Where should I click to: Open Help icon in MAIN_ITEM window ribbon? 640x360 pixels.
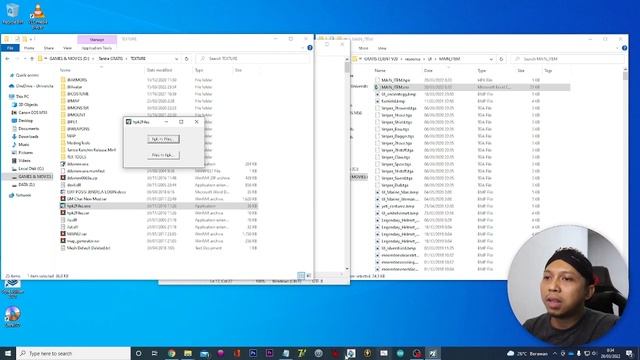point(624,48)
